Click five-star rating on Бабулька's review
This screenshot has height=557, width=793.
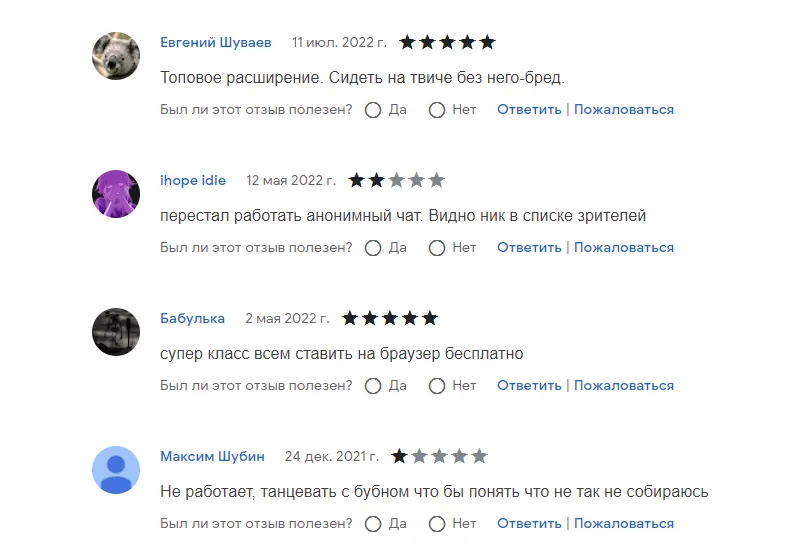(389, 318)
